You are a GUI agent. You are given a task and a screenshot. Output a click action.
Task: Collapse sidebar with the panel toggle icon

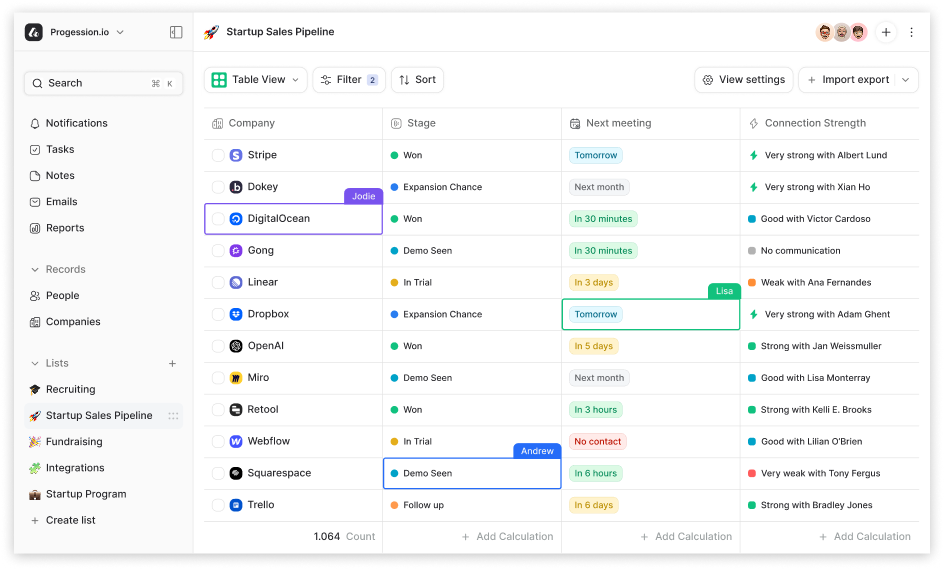click(176, 32)
